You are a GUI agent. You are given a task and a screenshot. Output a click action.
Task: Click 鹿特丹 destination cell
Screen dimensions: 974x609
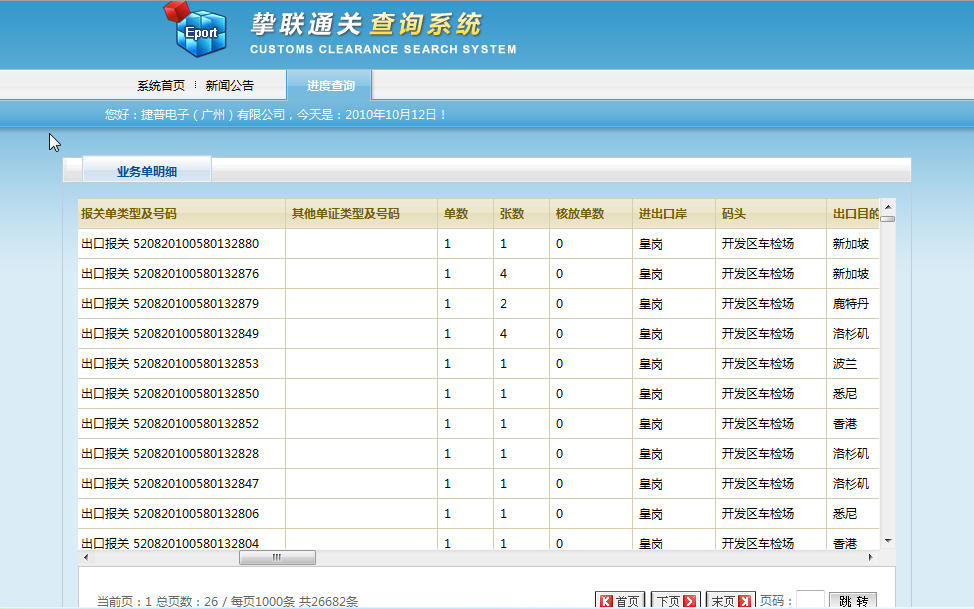coord(851,304)
